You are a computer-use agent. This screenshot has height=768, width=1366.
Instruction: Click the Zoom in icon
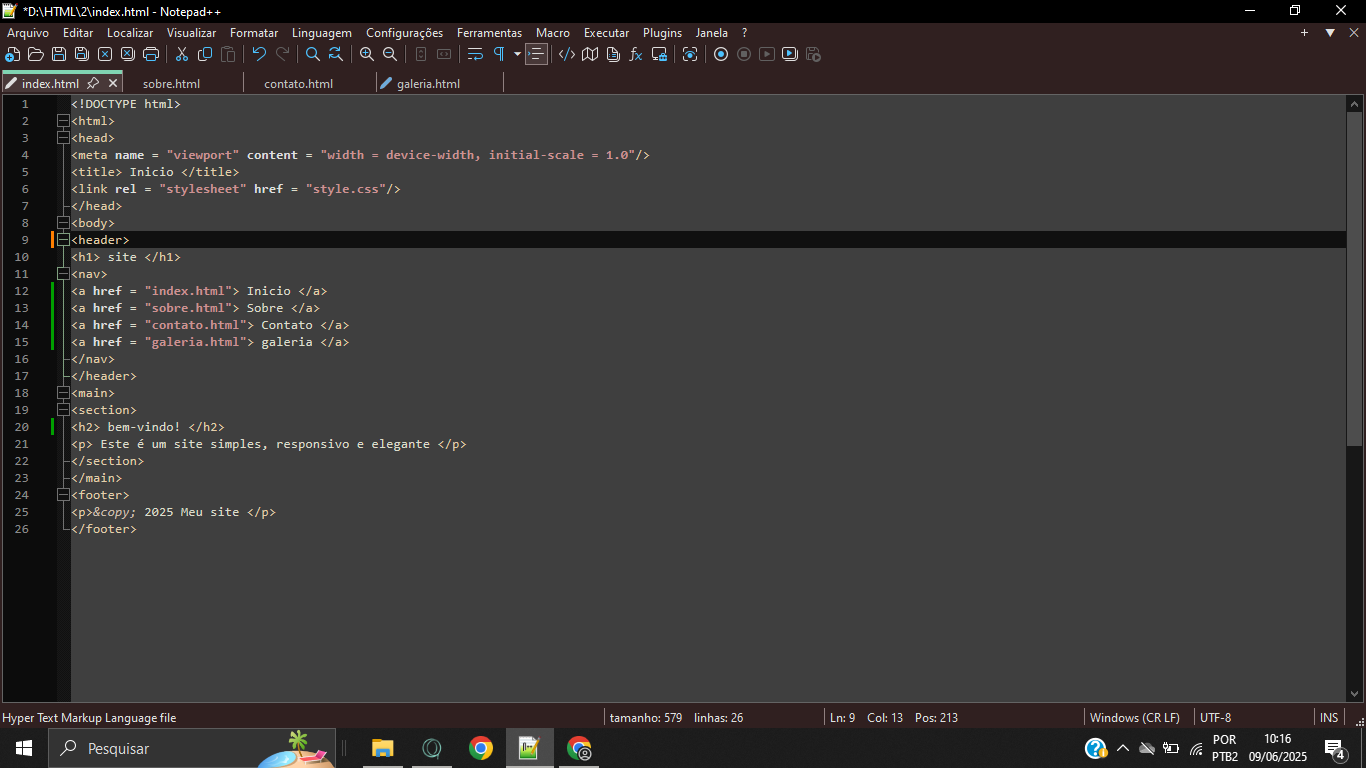point(367,54)
